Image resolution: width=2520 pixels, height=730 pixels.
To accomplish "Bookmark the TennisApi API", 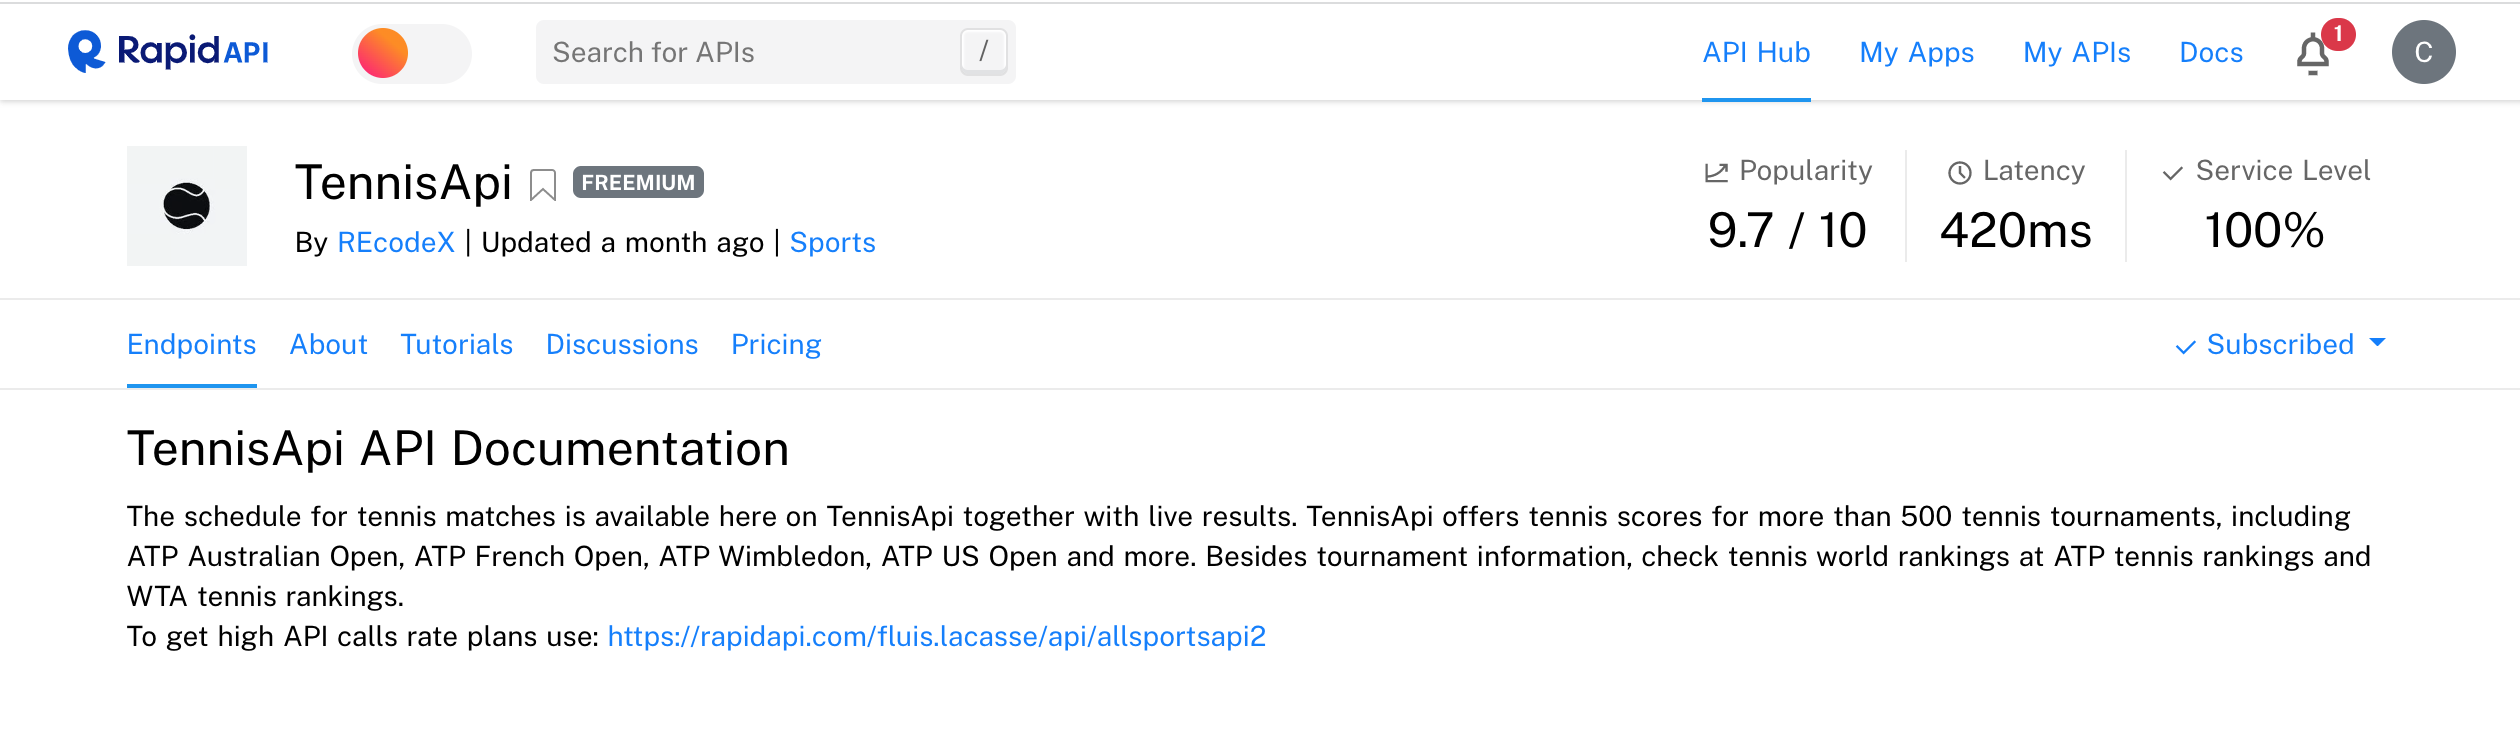I will tap(543, 185).
